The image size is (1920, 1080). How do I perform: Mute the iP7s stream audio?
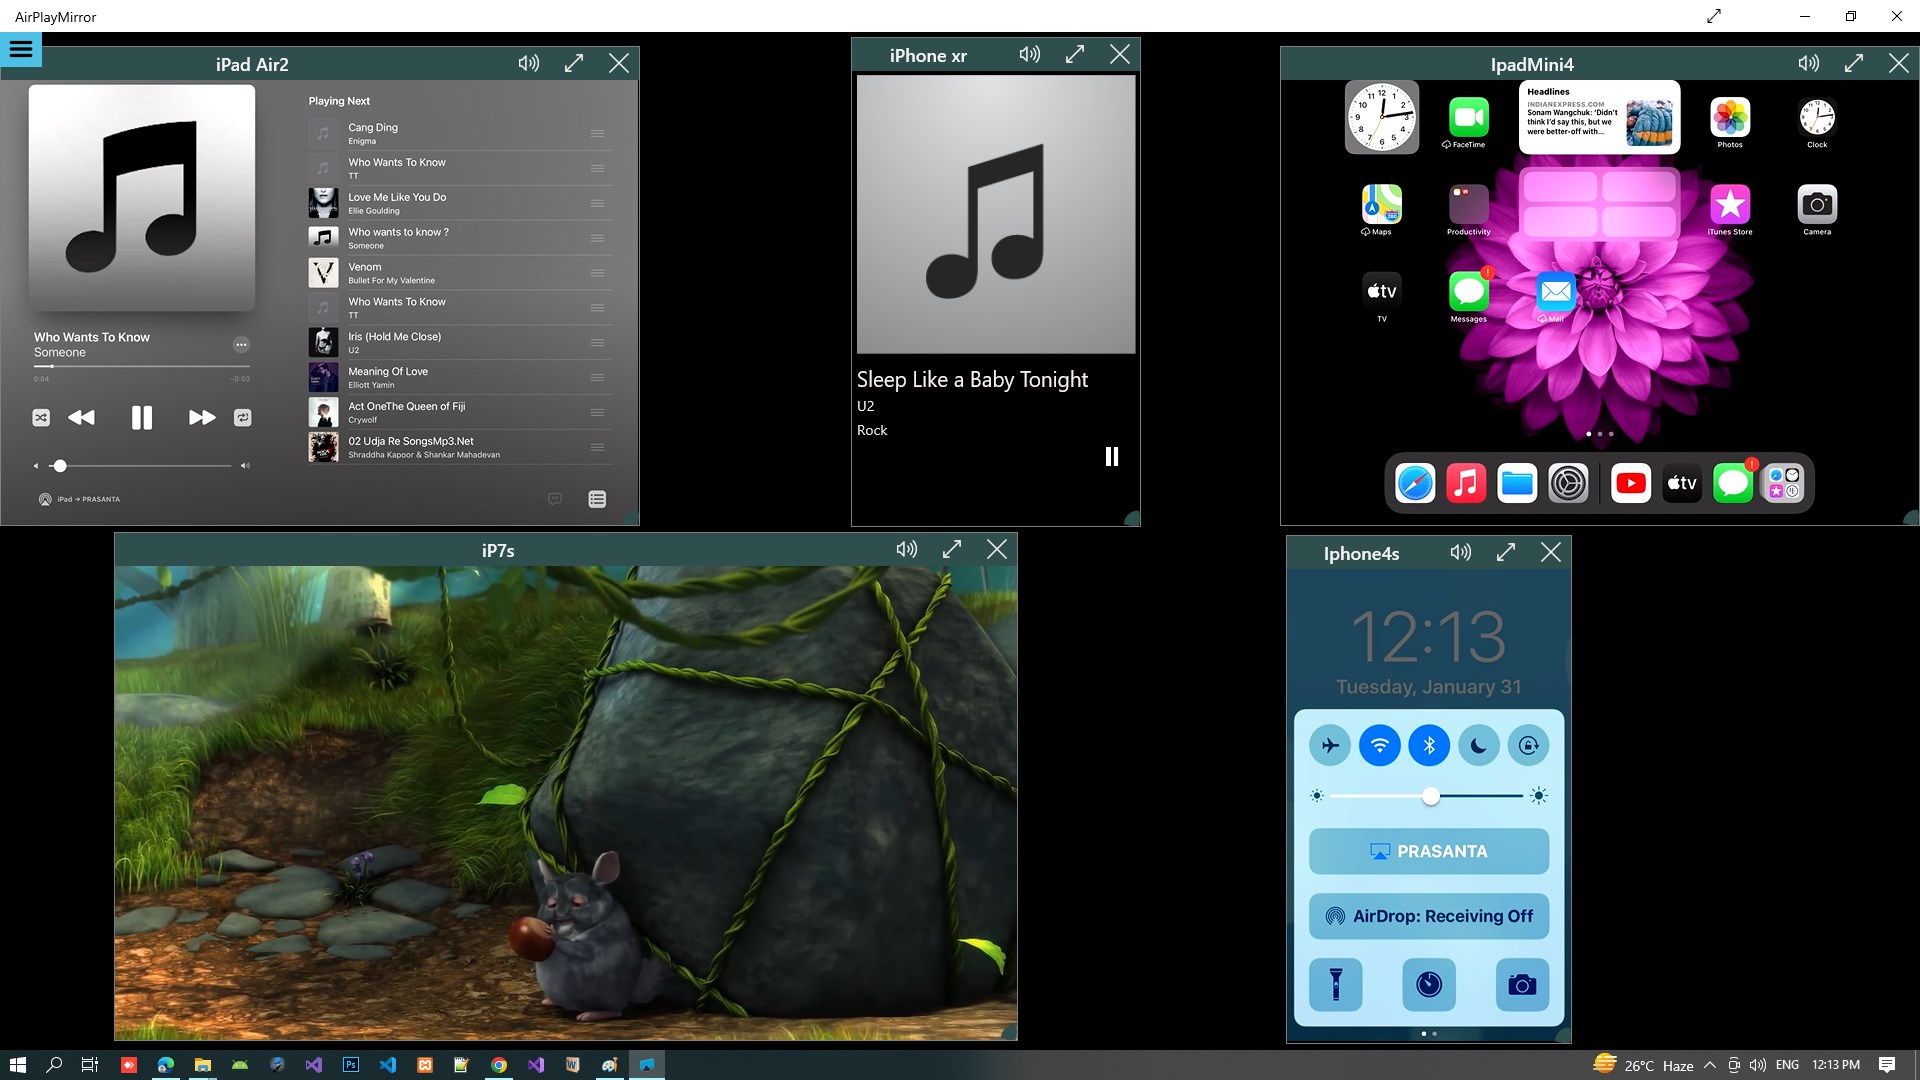pos(906,549)
